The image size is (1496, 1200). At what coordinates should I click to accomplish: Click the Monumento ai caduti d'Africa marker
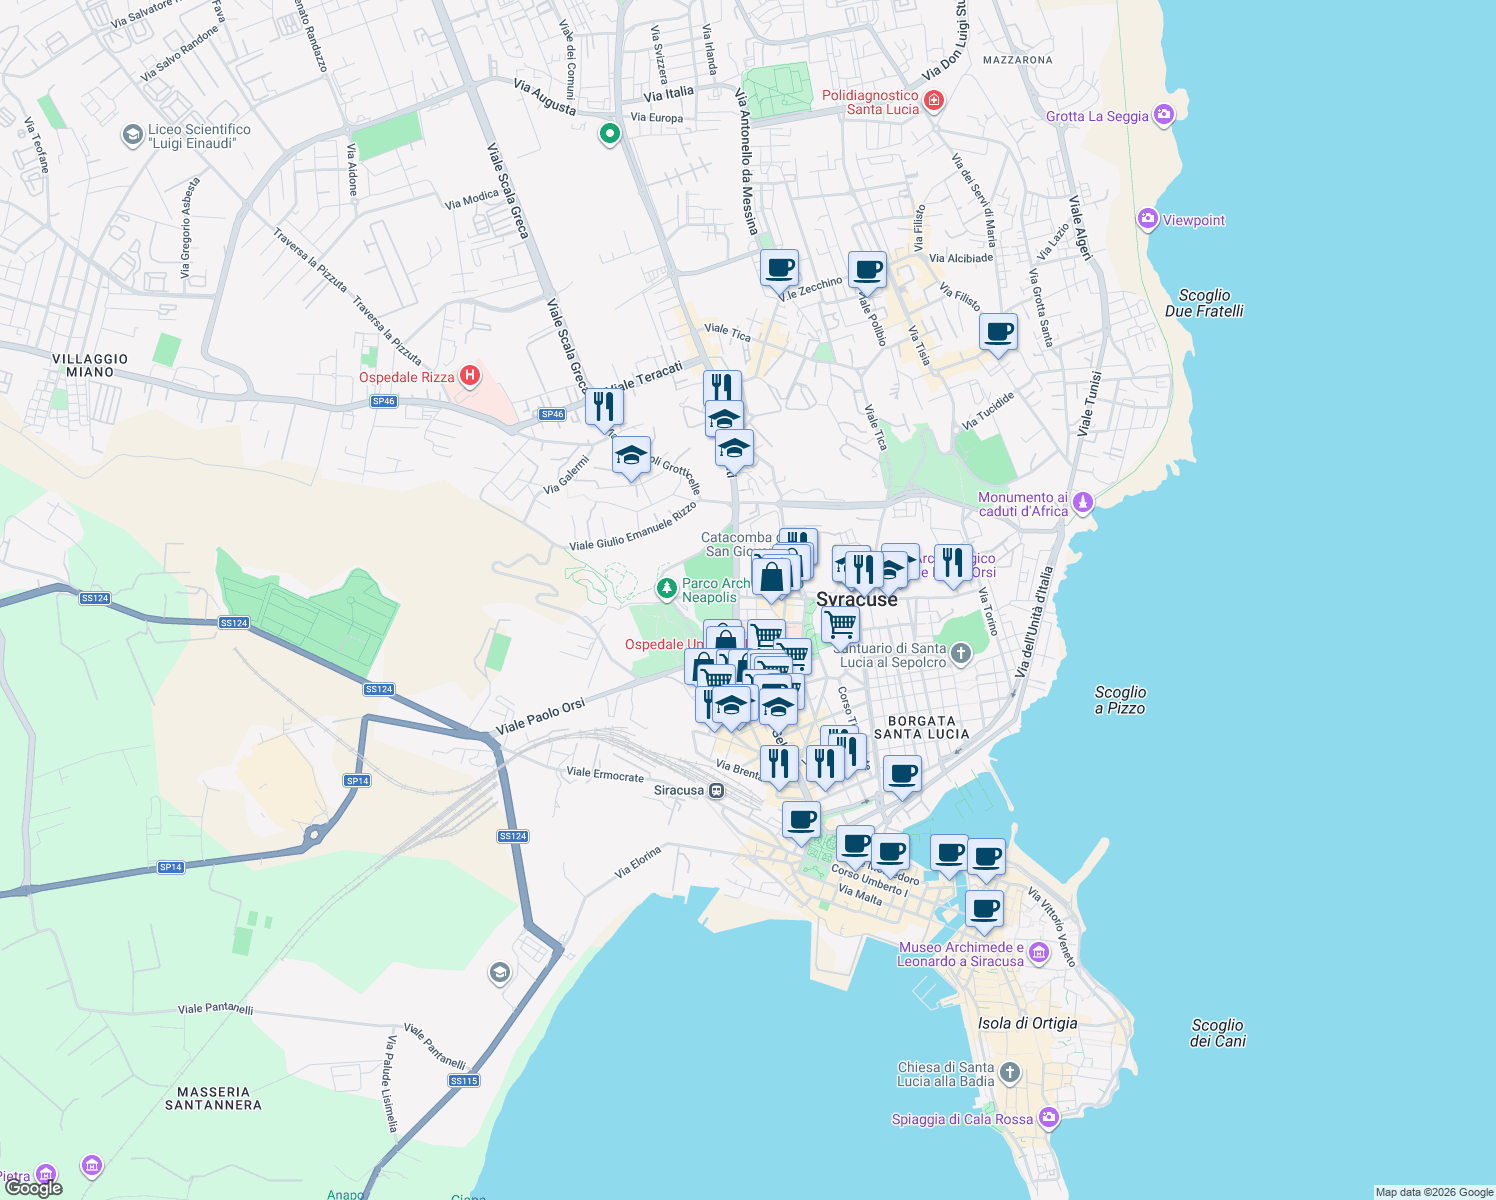coord(1081,504)
